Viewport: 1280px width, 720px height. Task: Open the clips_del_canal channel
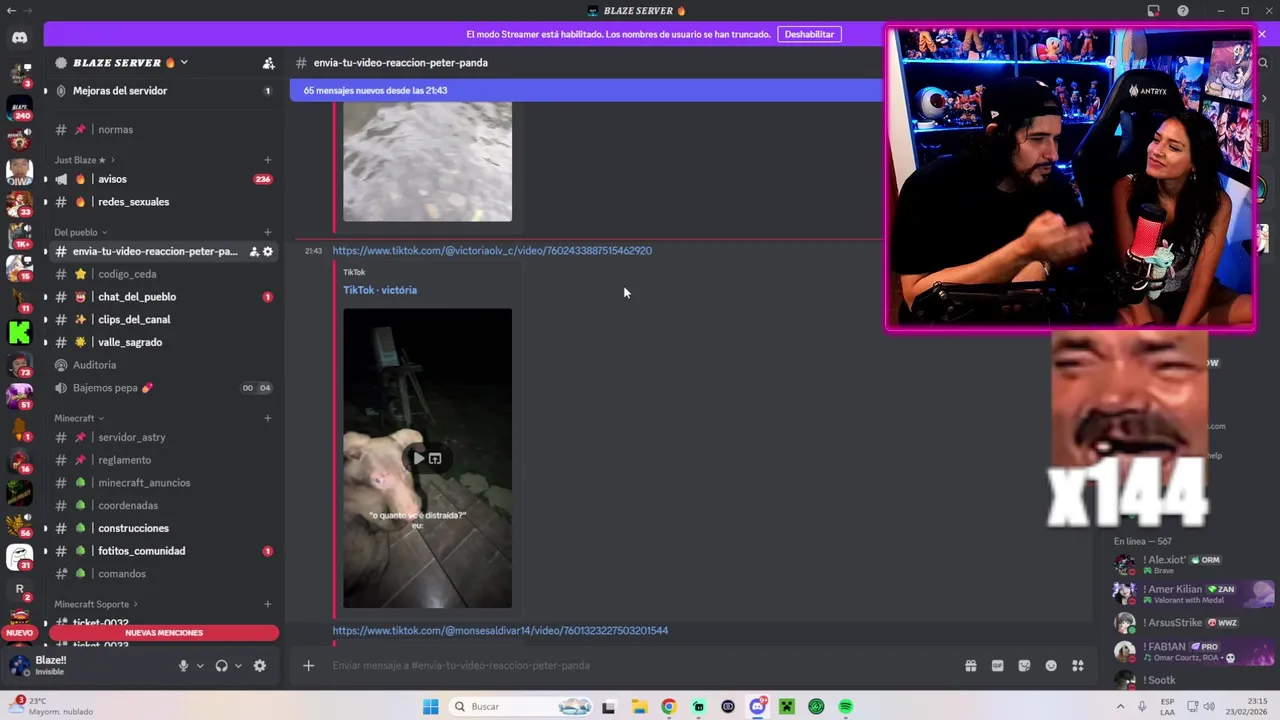click(x=164, y=320)
